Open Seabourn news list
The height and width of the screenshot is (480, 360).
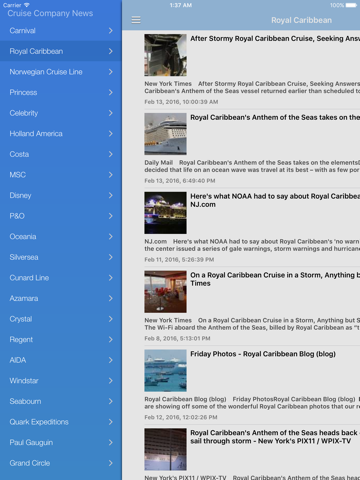click(x=61, y=401)
